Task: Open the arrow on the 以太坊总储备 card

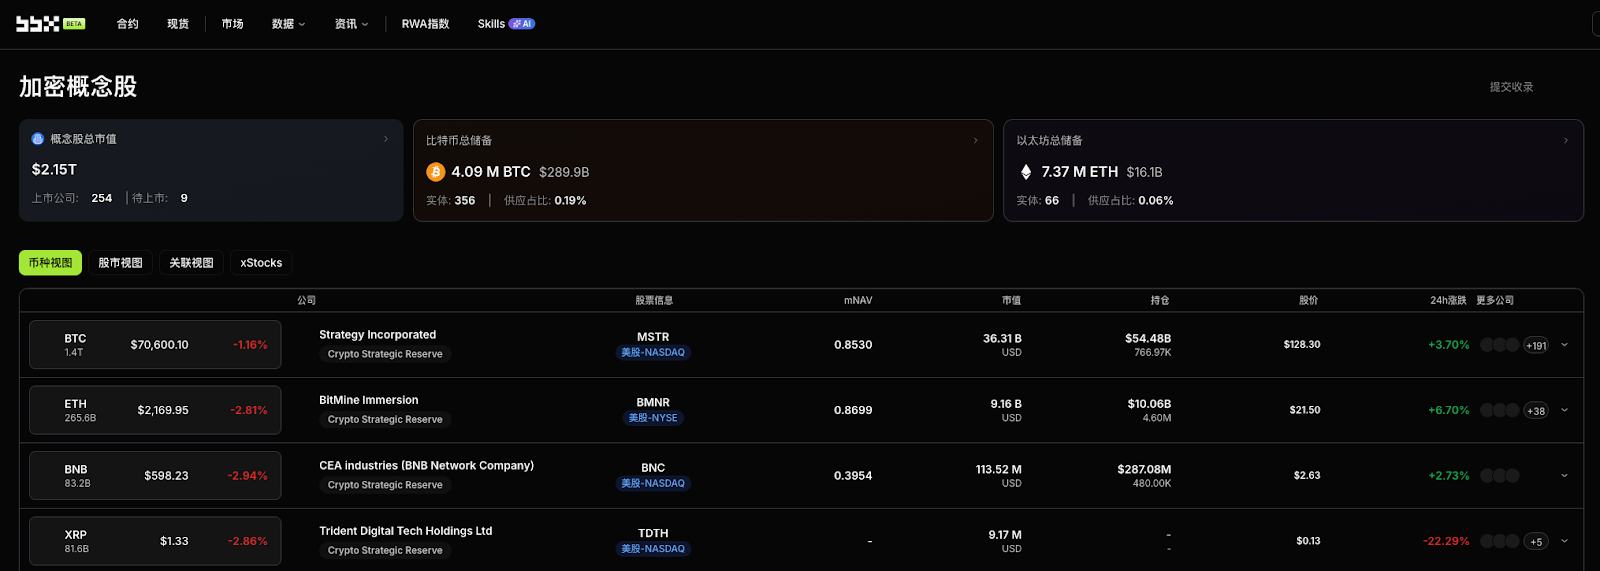Action: coord(1566,140)
